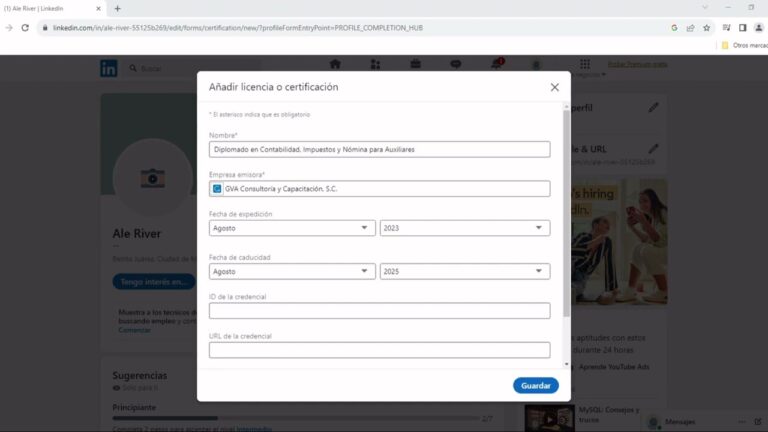Click the Principiante progress bar
This screenshot has width=768, height=432.
[x=296, y=418]
